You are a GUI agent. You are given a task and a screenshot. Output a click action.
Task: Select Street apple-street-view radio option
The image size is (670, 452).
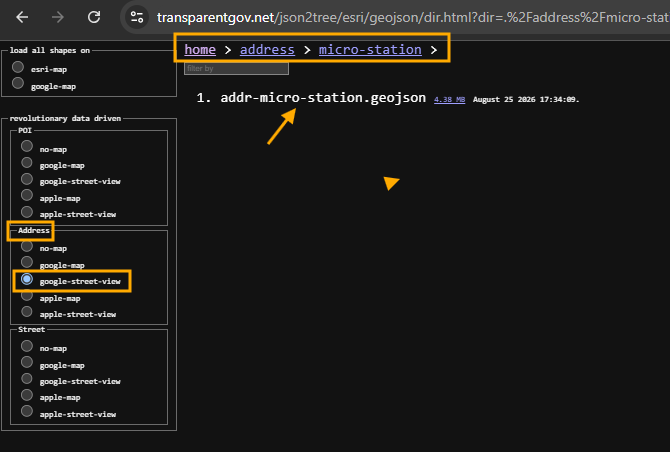point(27,411)
